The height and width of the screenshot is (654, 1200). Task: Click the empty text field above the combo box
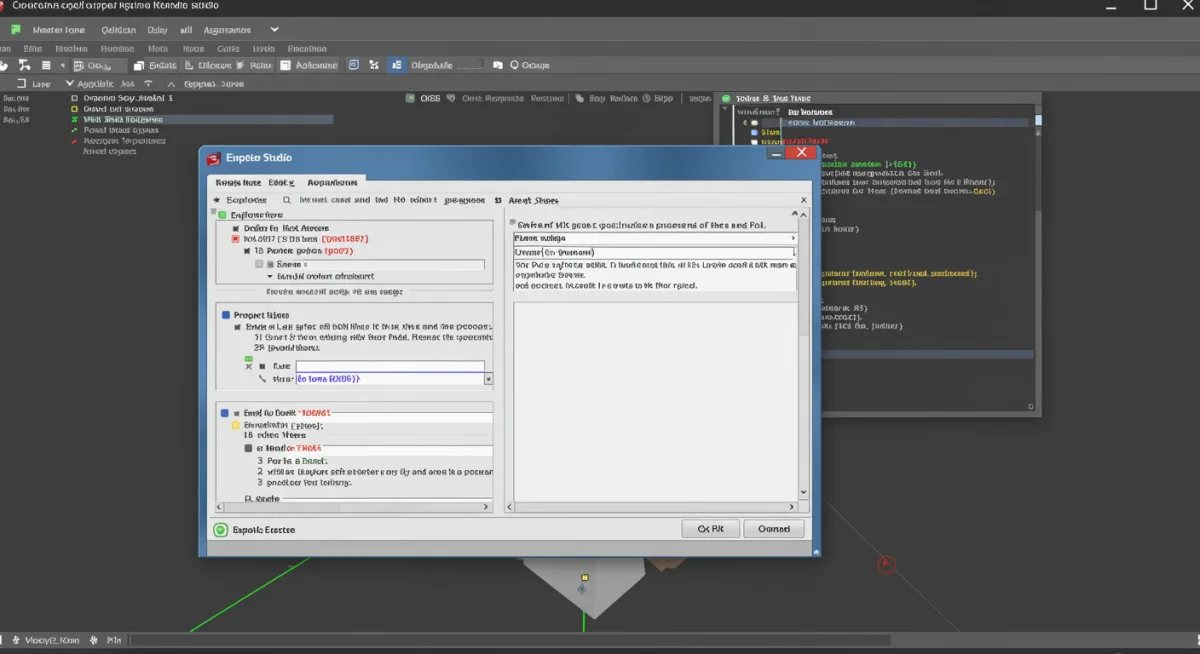390,367
